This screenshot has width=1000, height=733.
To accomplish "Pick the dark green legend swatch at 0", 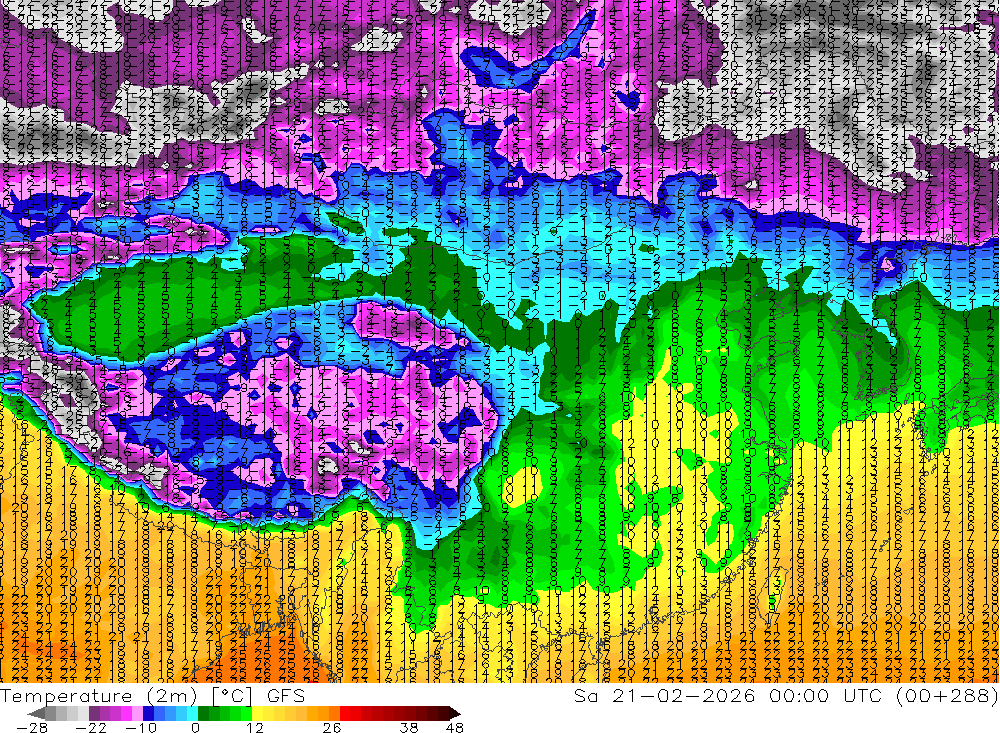I will pyautogui.click(x=203, y=713).
